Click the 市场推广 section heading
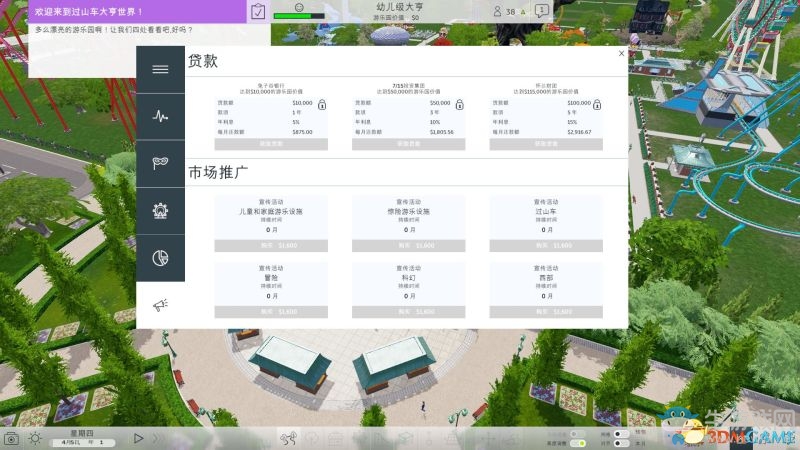Image resolution: width=800 pixels, height=450 pixels. click(218, 172)
